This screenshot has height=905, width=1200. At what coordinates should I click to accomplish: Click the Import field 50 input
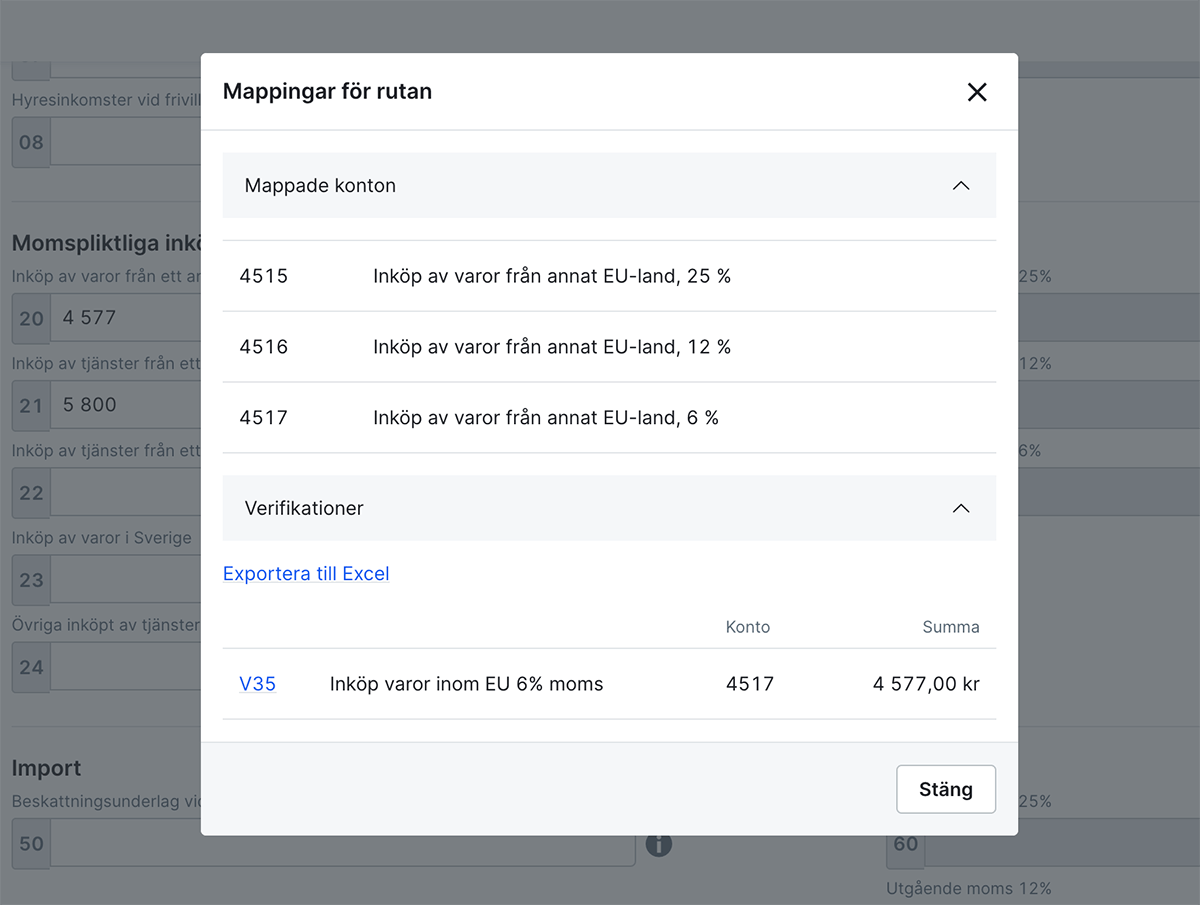(340, 844)
